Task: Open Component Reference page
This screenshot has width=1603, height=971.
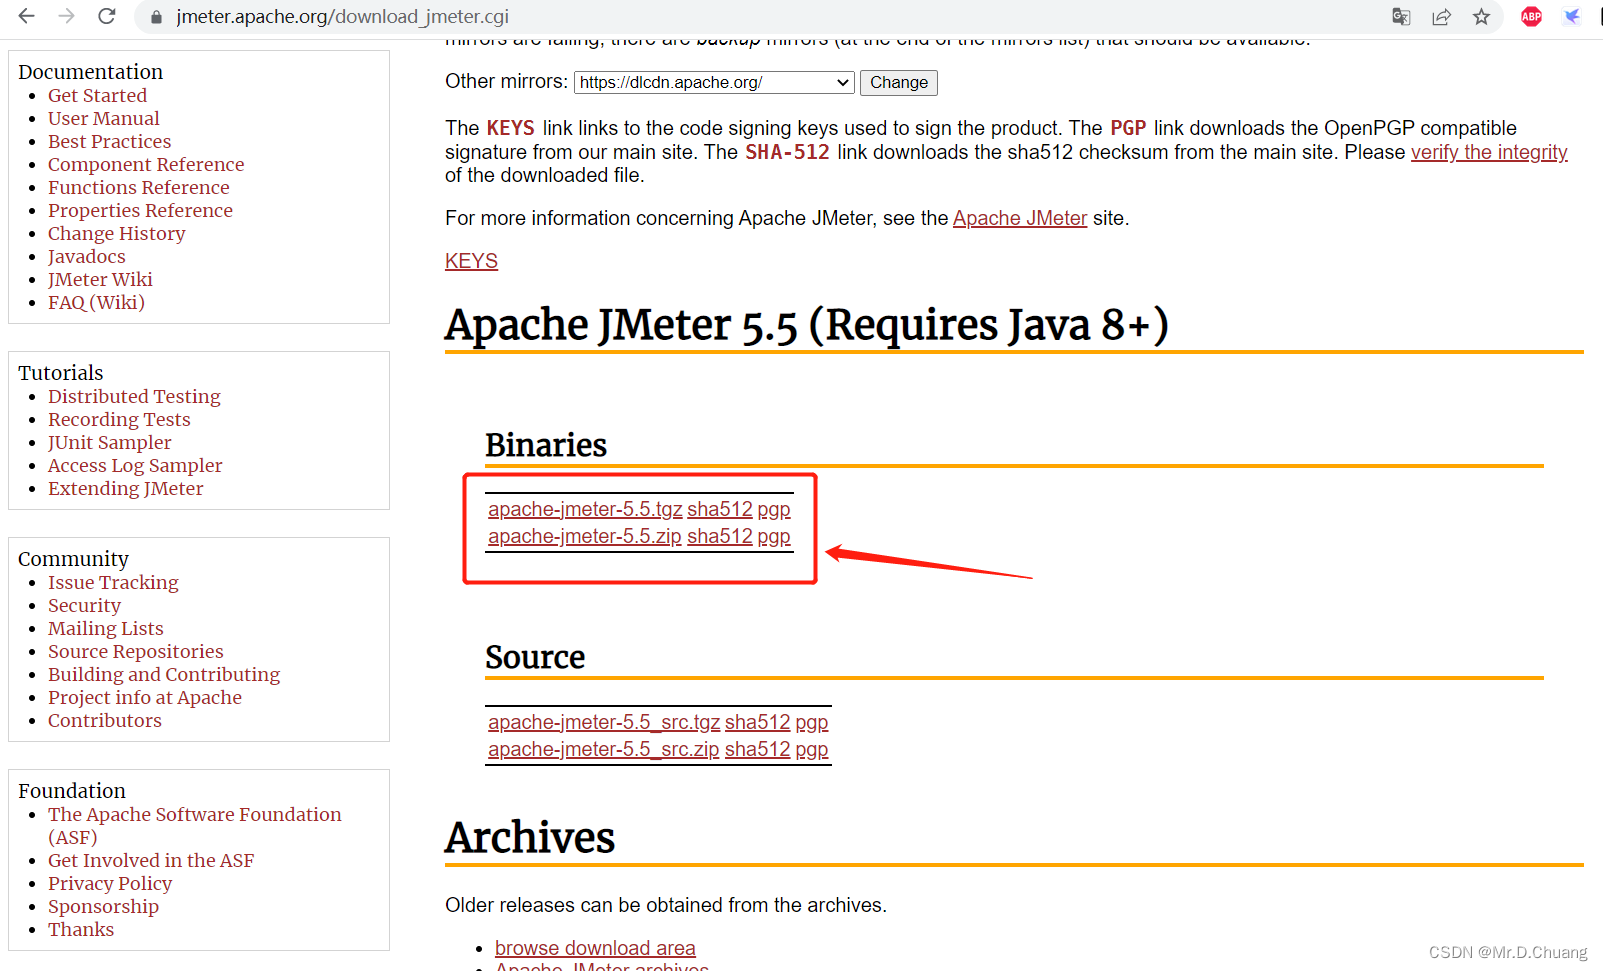Action: click(146, 164)
